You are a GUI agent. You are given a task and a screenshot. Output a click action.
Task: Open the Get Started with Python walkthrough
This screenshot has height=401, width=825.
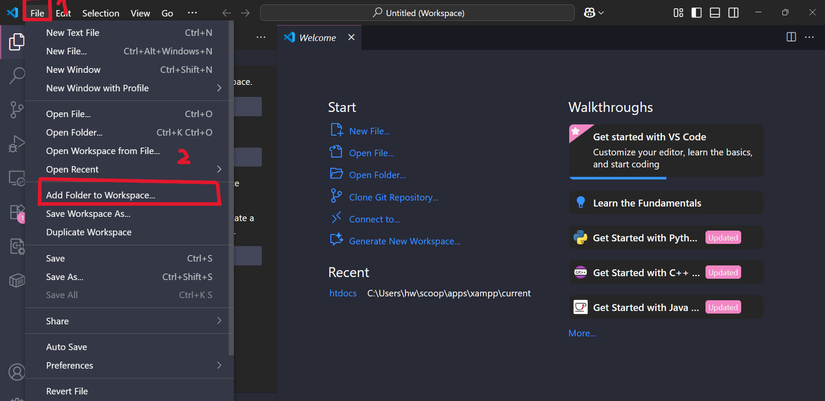tap(666, 237)
